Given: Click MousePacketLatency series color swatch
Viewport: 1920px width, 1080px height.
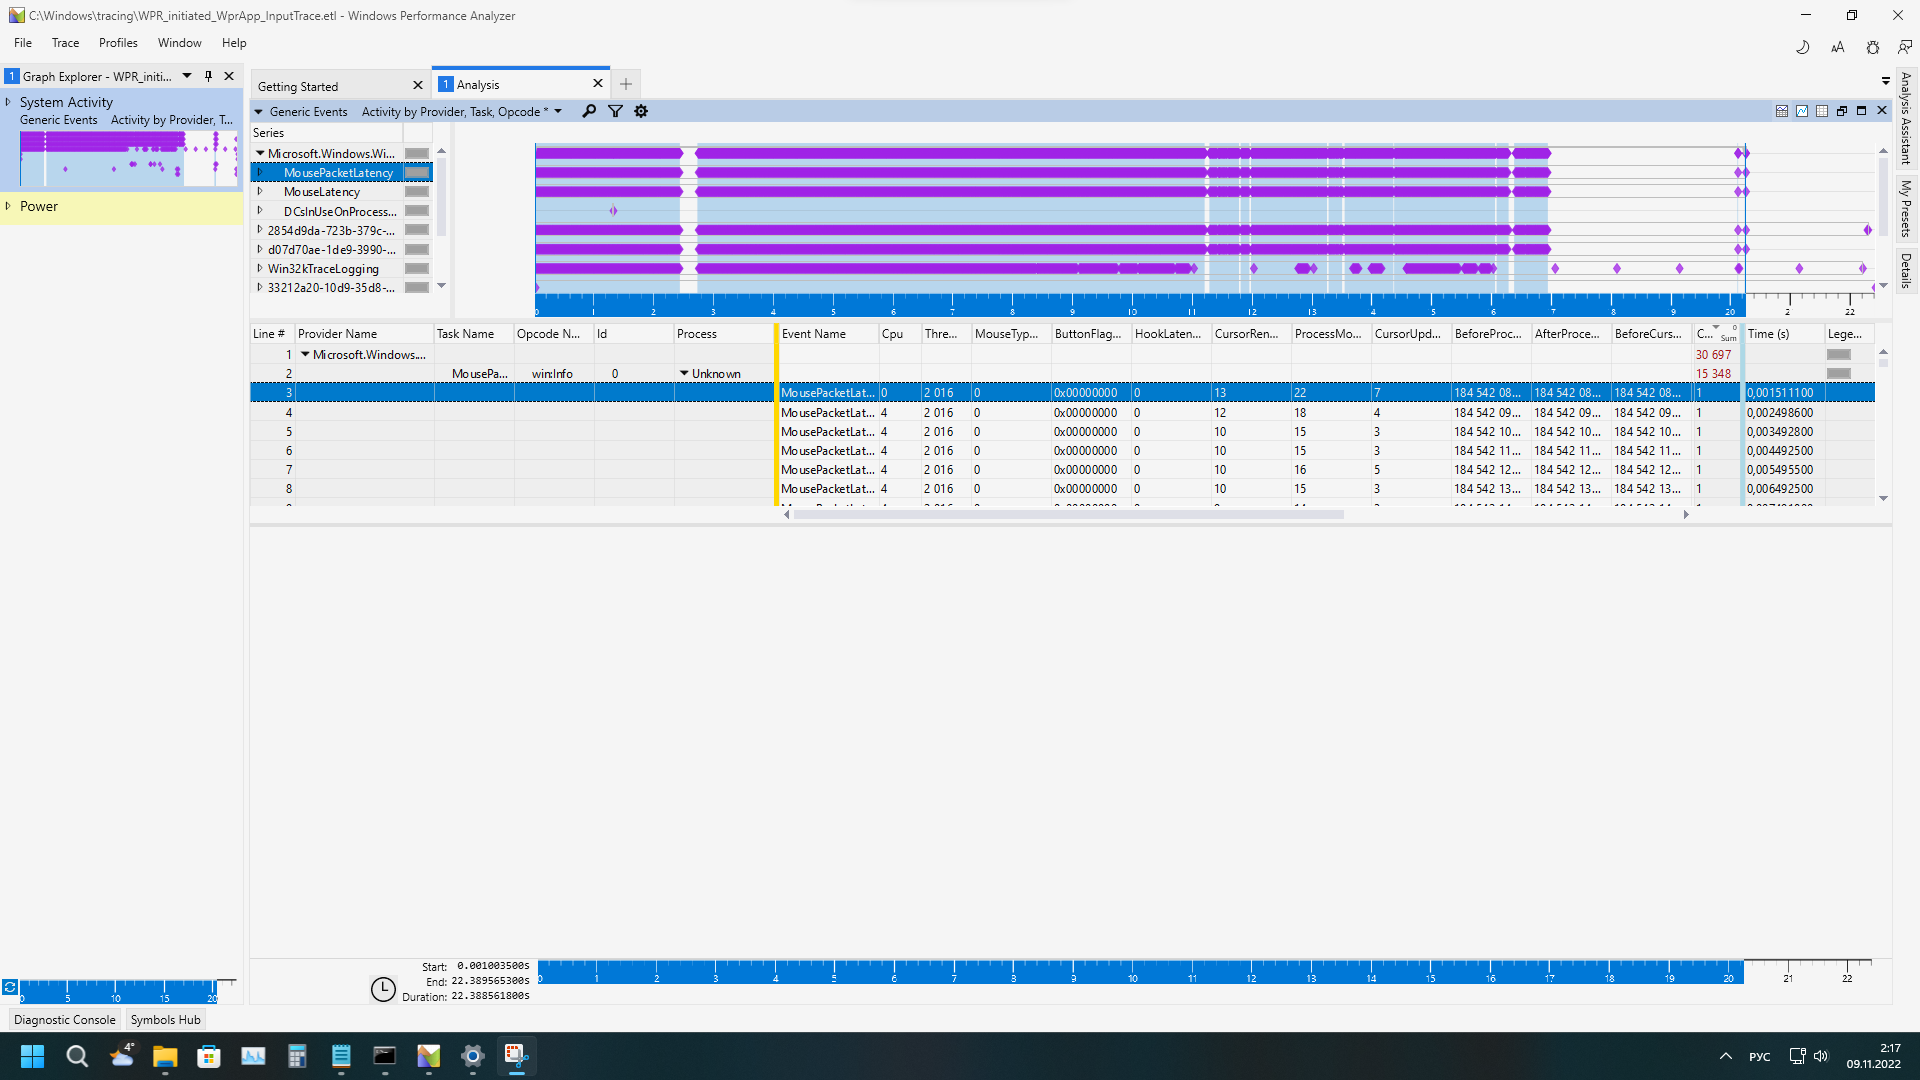Looking at the screenshot, I should click(417, 173).
